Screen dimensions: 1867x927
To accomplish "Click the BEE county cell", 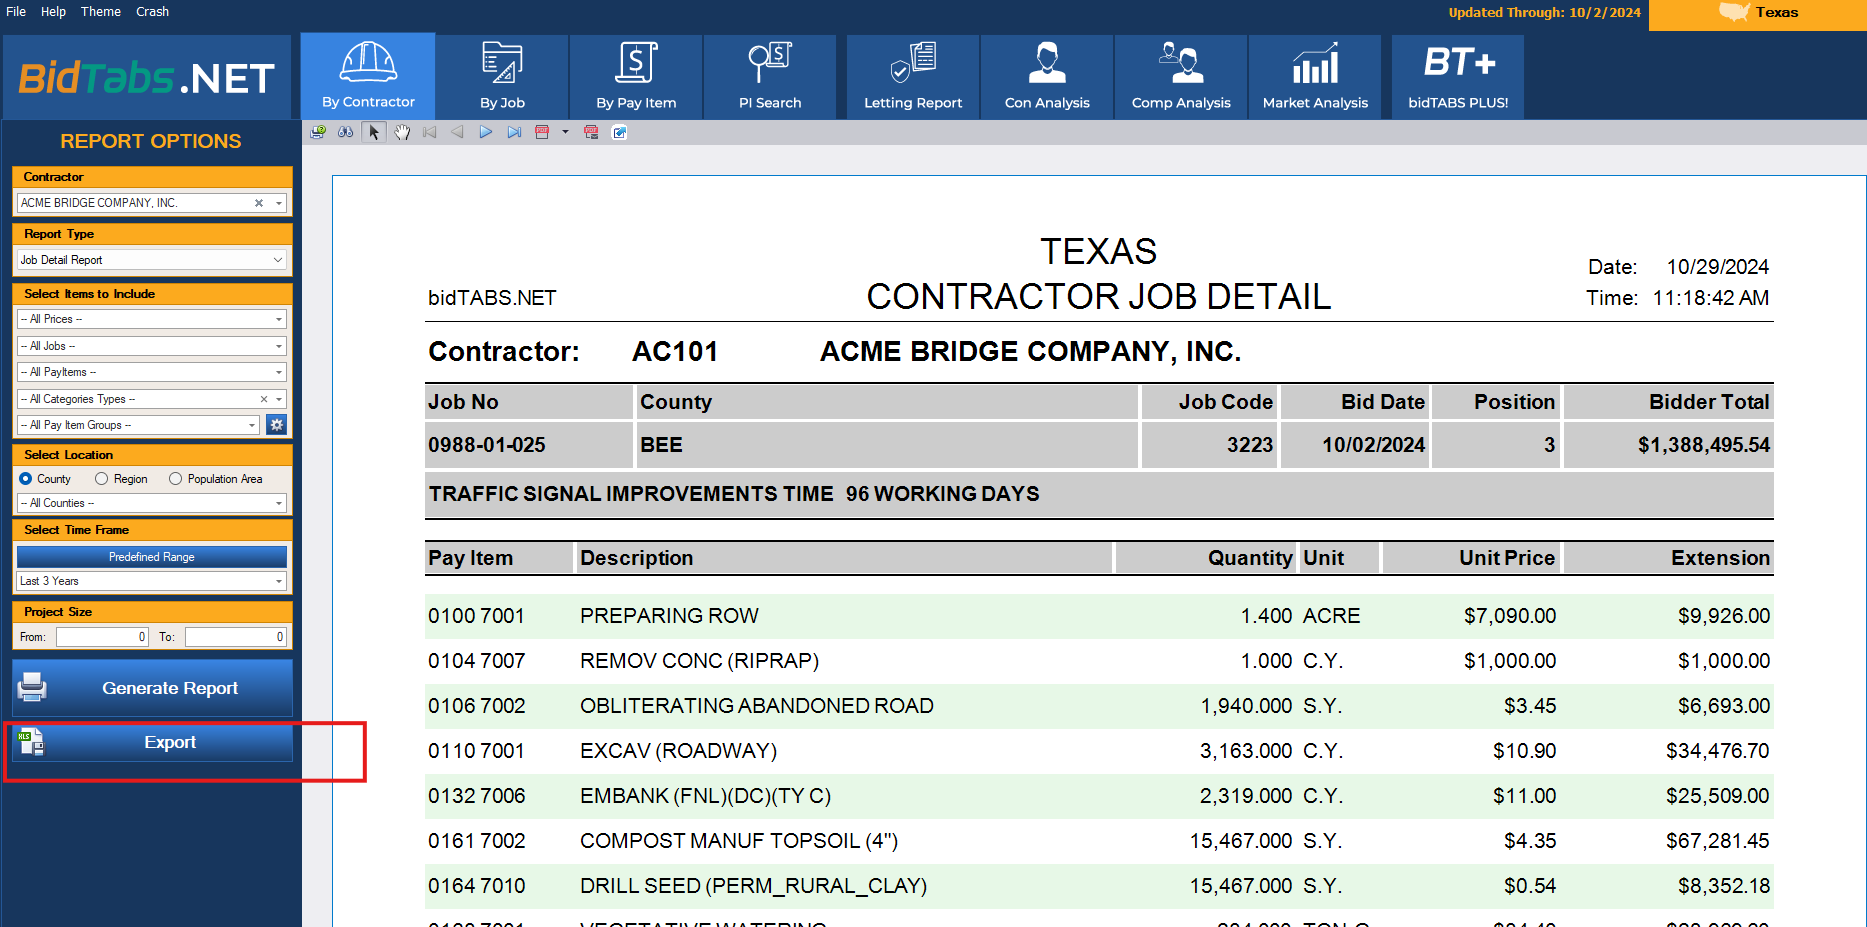I will pos(888,445).
